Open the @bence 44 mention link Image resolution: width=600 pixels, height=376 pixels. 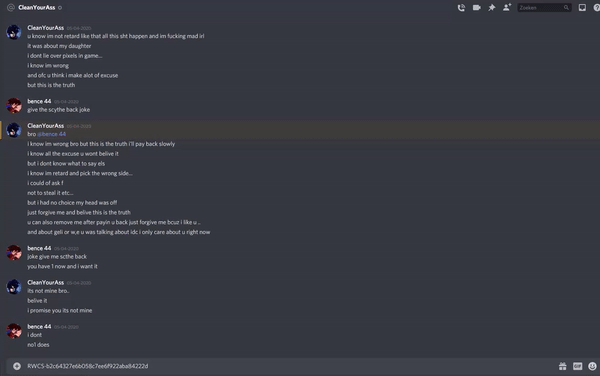52,134
